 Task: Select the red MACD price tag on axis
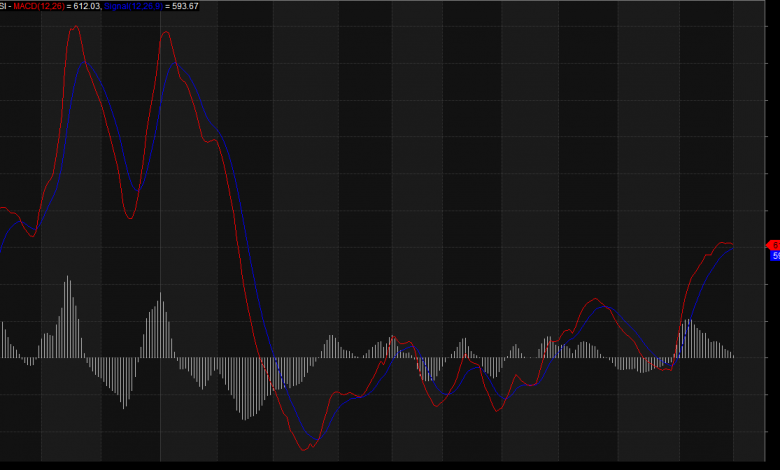(773, 245)
